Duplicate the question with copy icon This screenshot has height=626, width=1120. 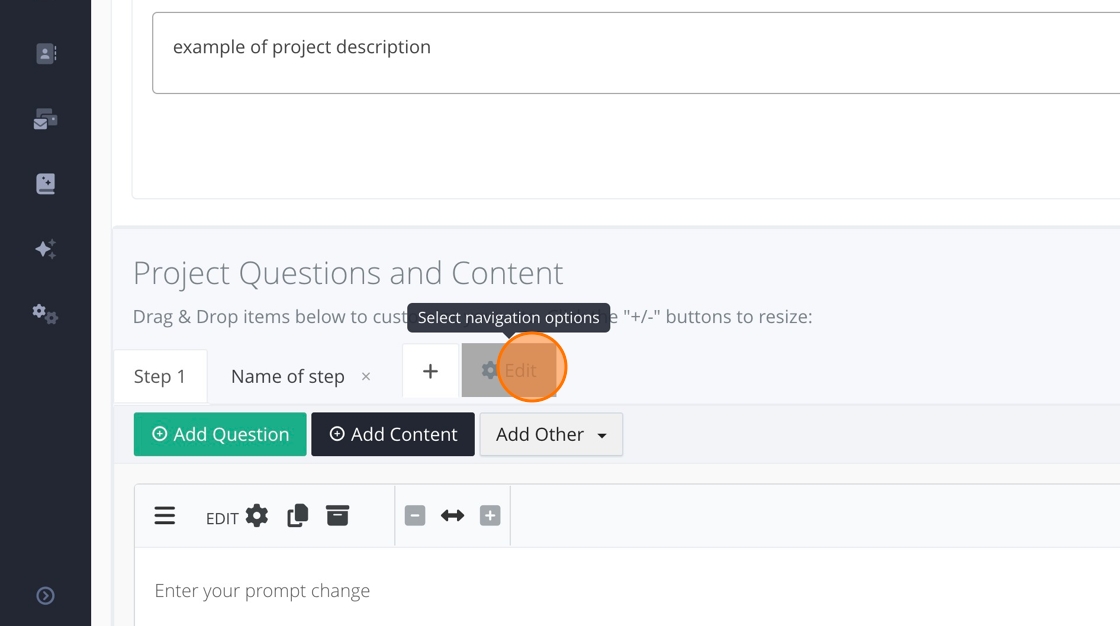click(x=297, y=516)
